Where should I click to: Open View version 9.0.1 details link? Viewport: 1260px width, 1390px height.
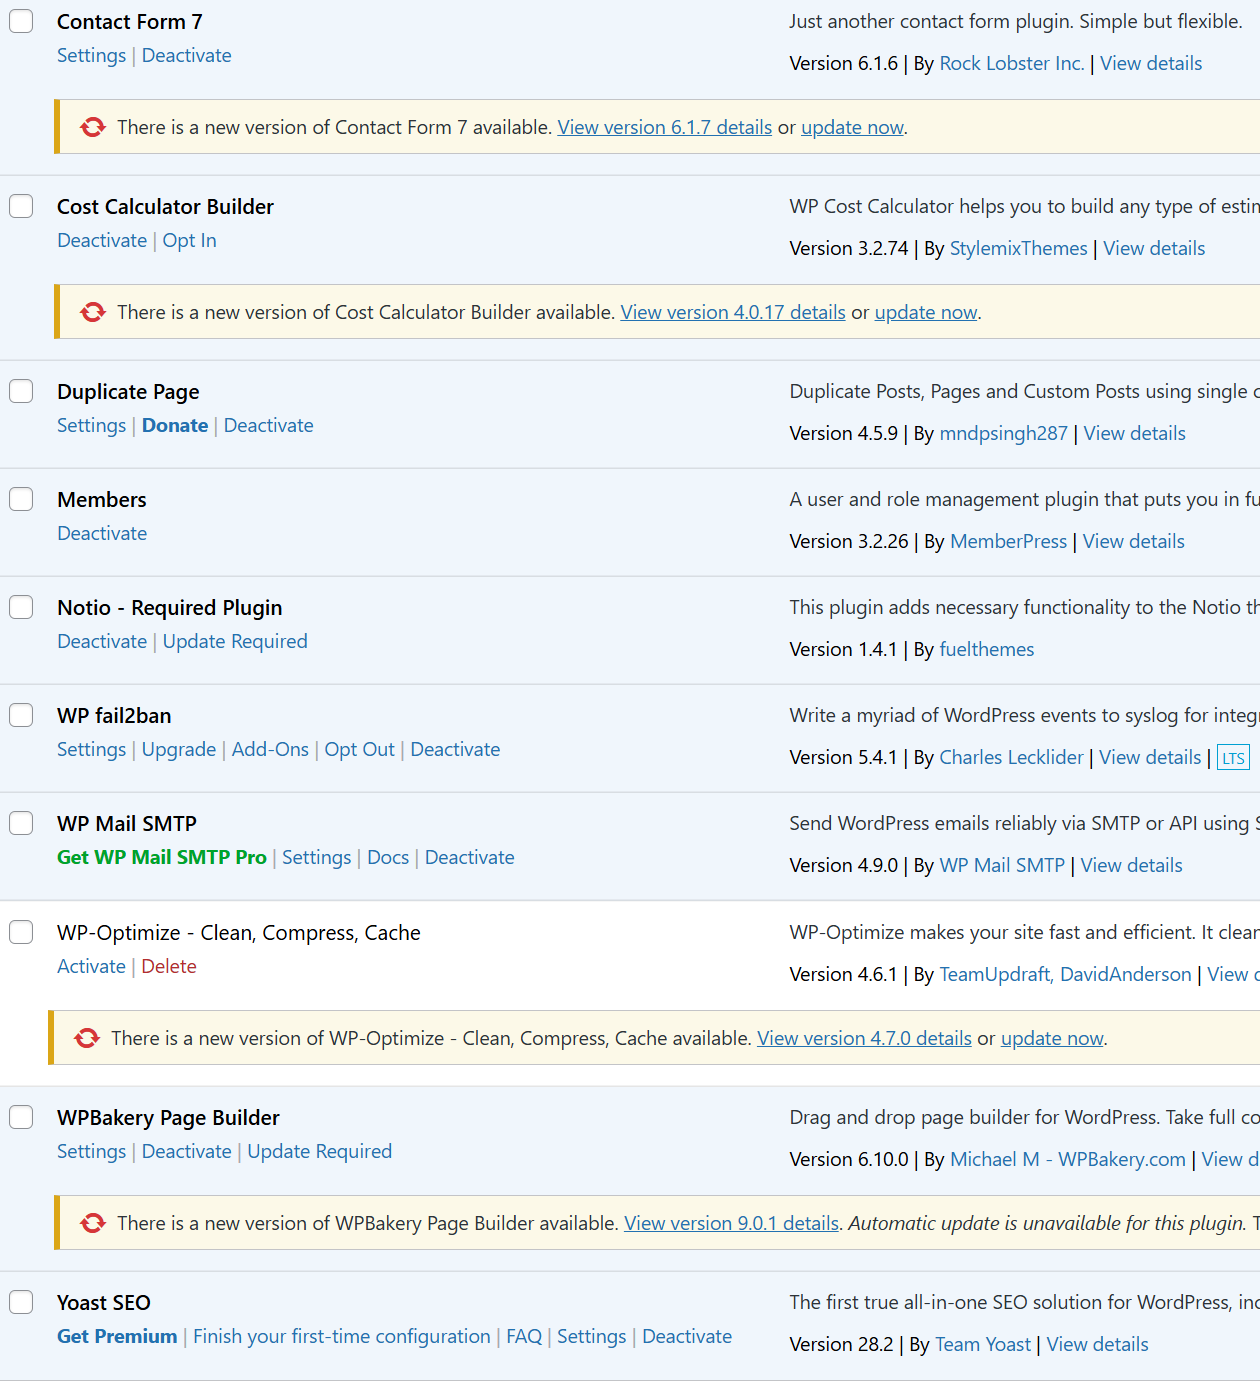731,1223
